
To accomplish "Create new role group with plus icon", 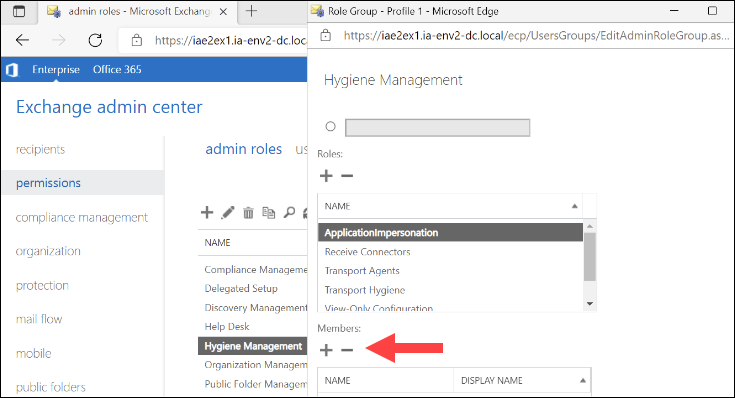I will 207,212.
